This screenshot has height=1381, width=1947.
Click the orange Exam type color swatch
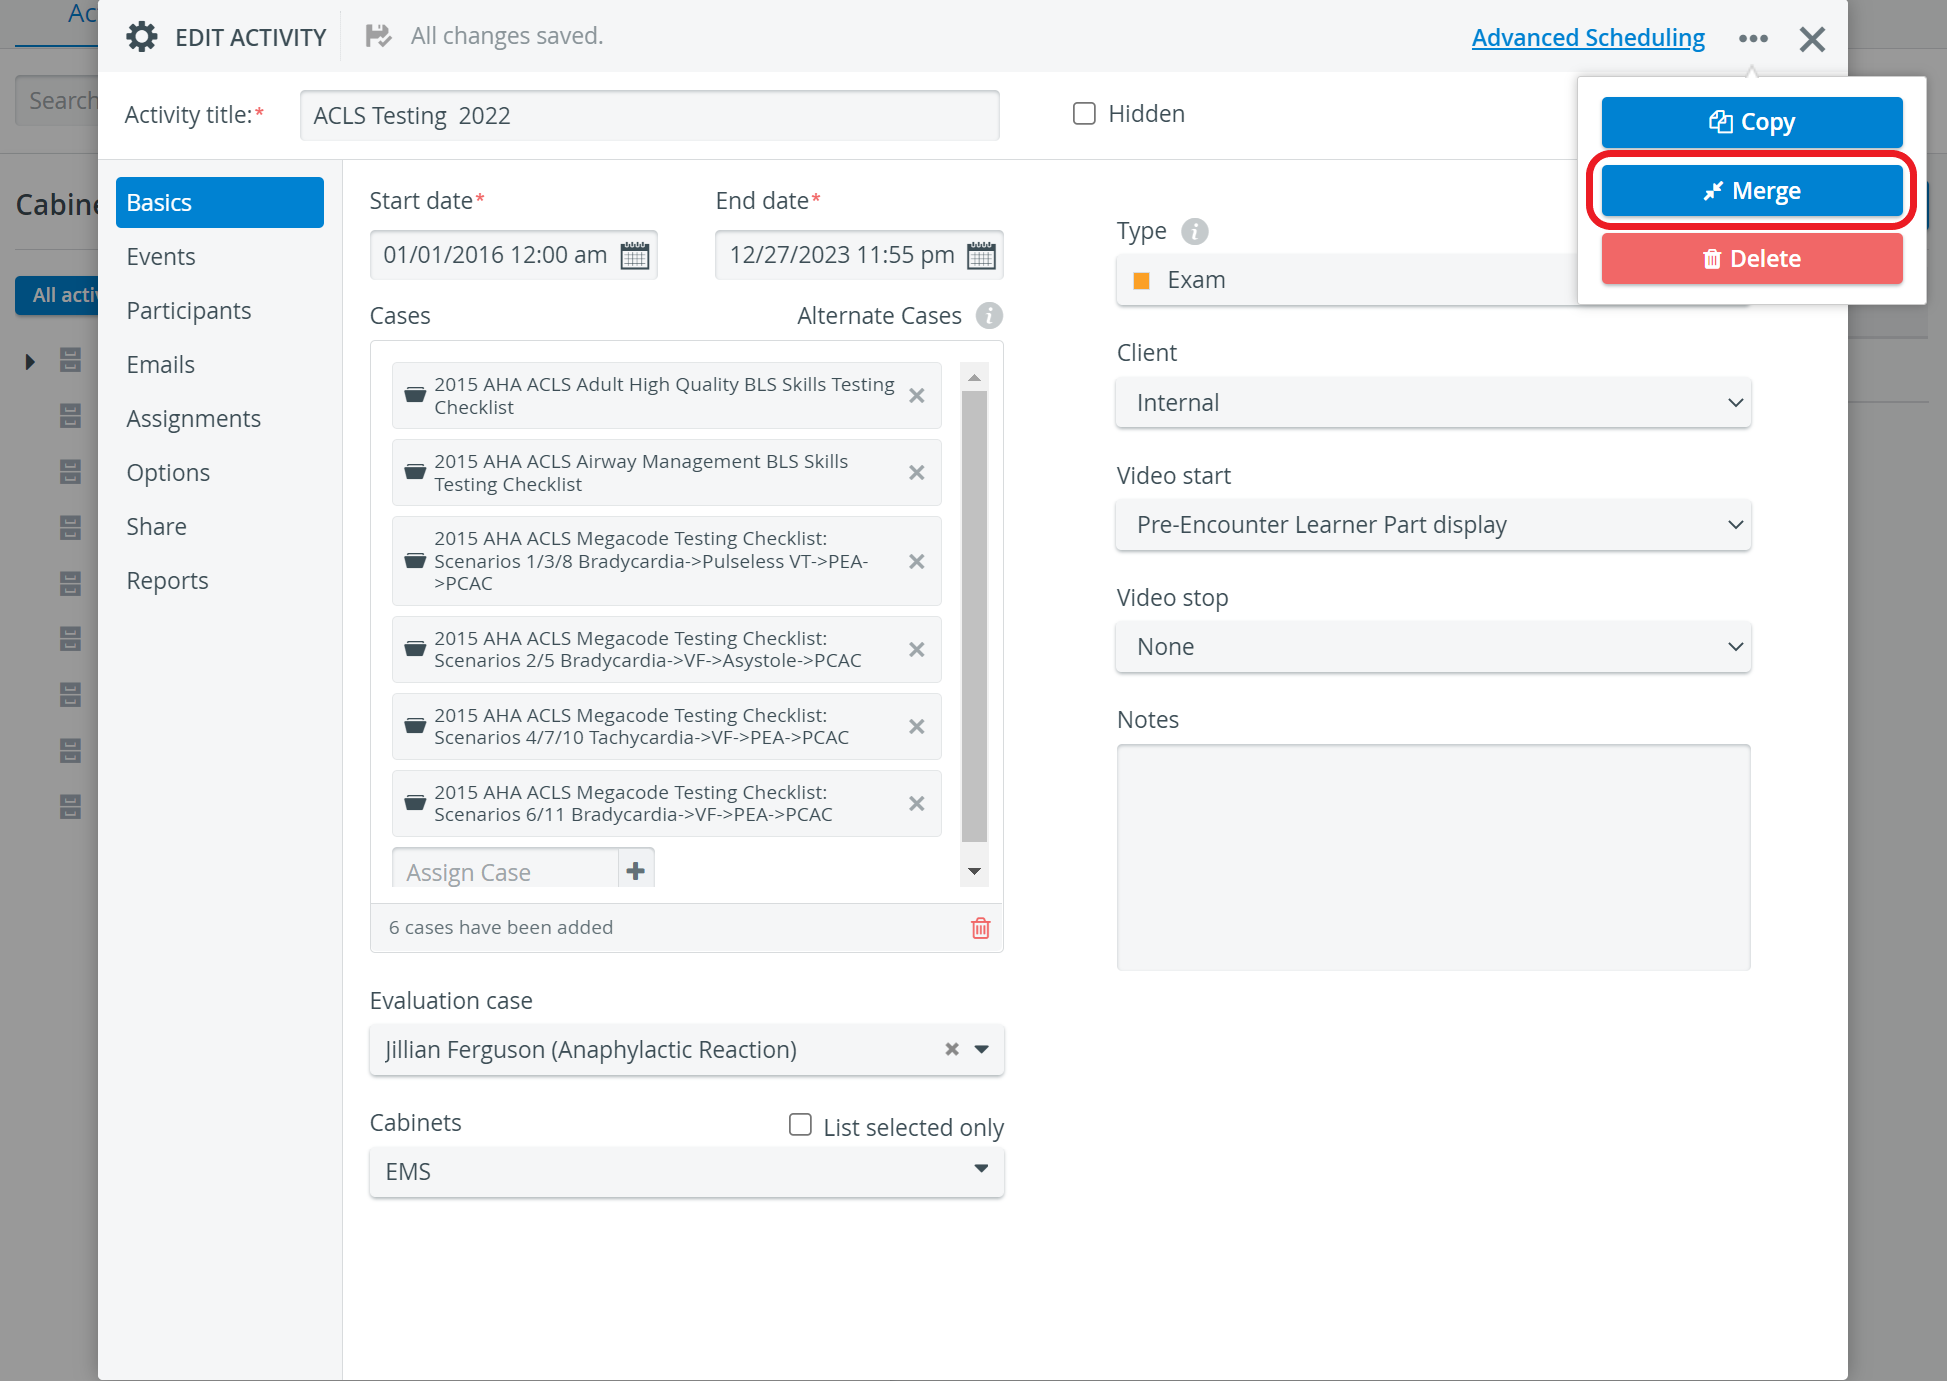tap(1141, 281)
